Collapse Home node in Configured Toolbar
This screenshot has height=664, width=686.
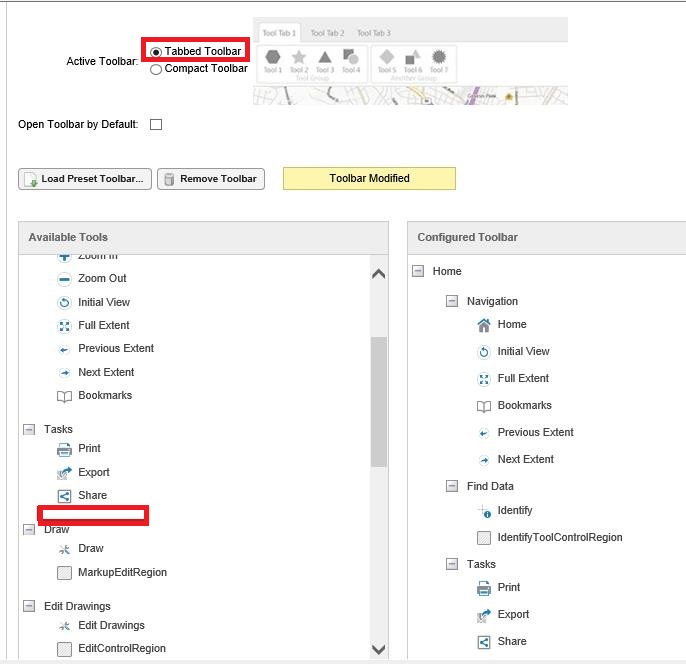click(x=418, y=271)
